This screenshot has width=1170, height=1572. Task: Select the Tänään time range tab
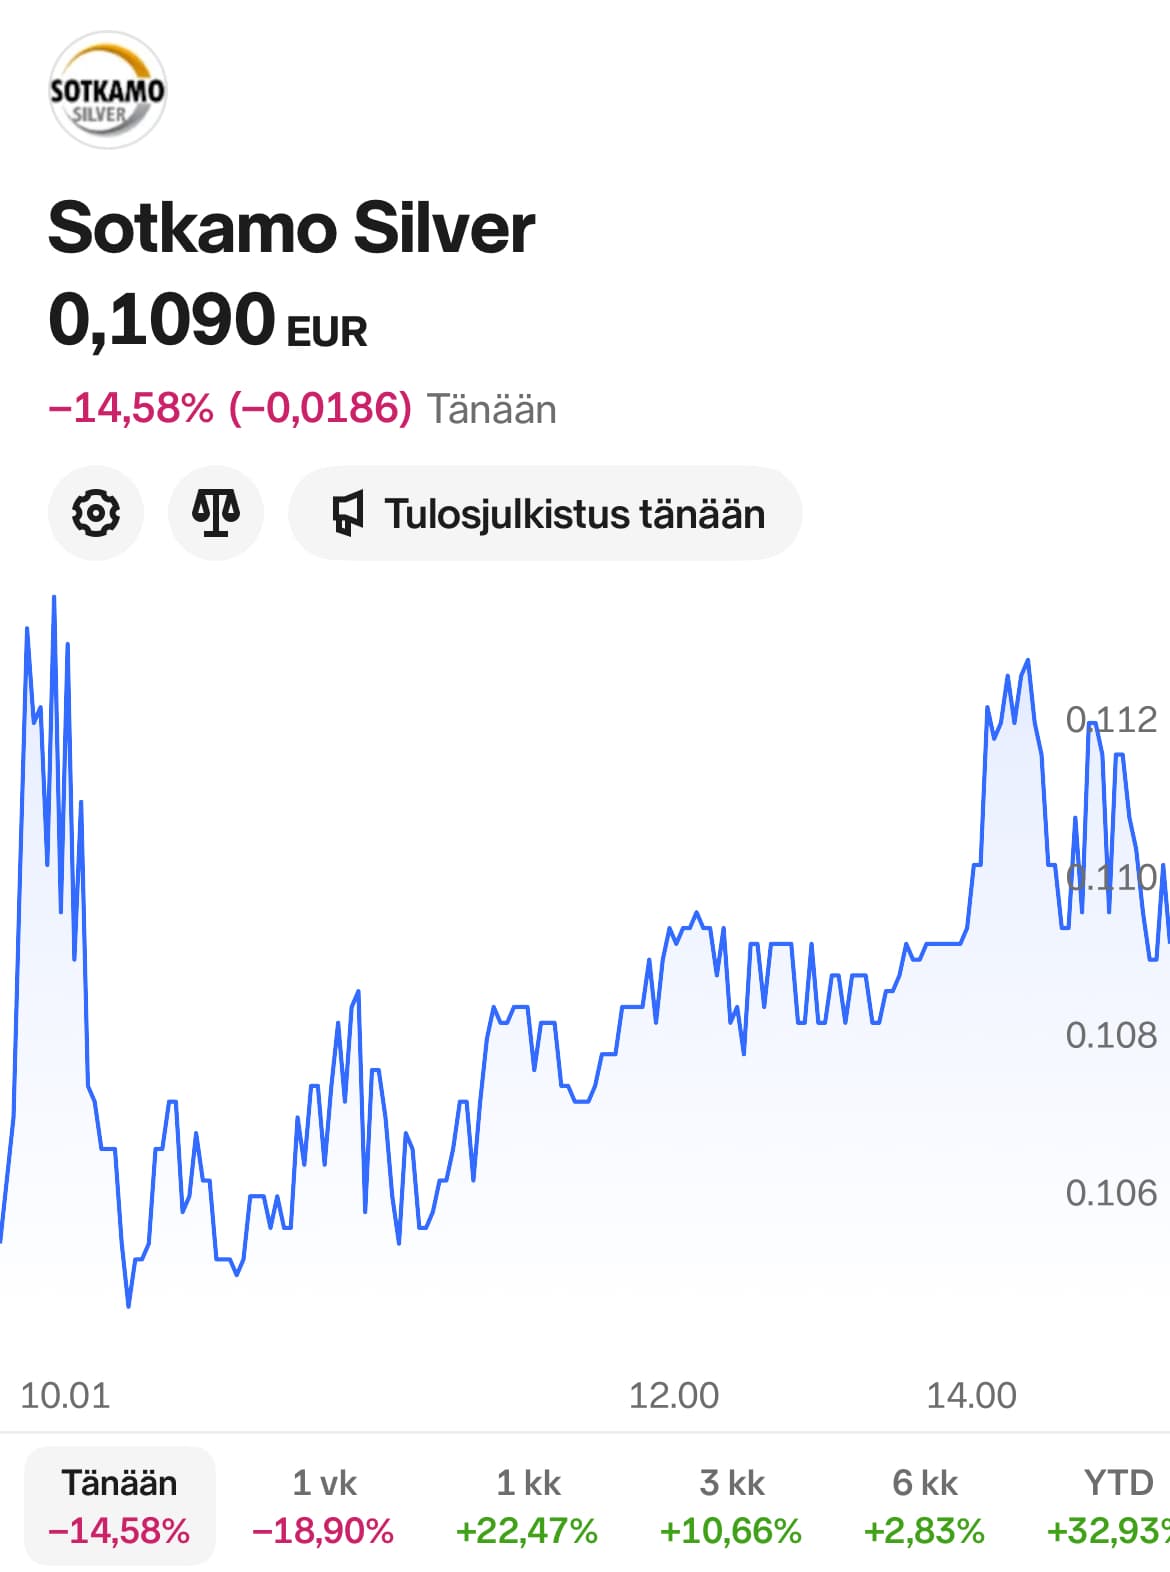(119, 1505)
